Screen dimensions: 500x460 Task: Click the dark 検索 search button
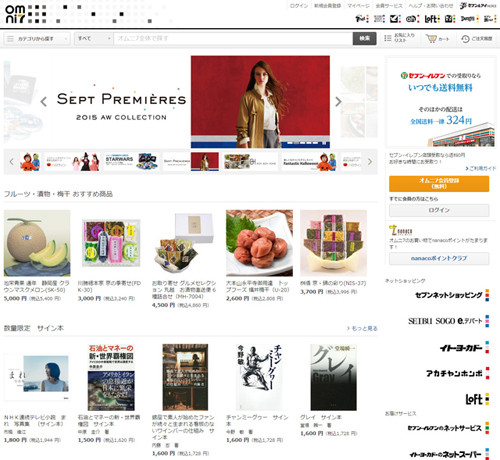pyautogui.click(x=365, y=39)
